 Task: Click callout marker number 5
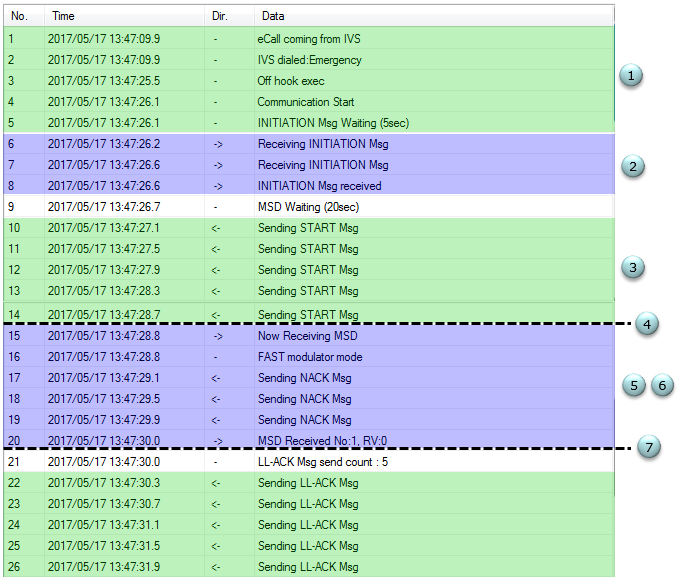634,386
